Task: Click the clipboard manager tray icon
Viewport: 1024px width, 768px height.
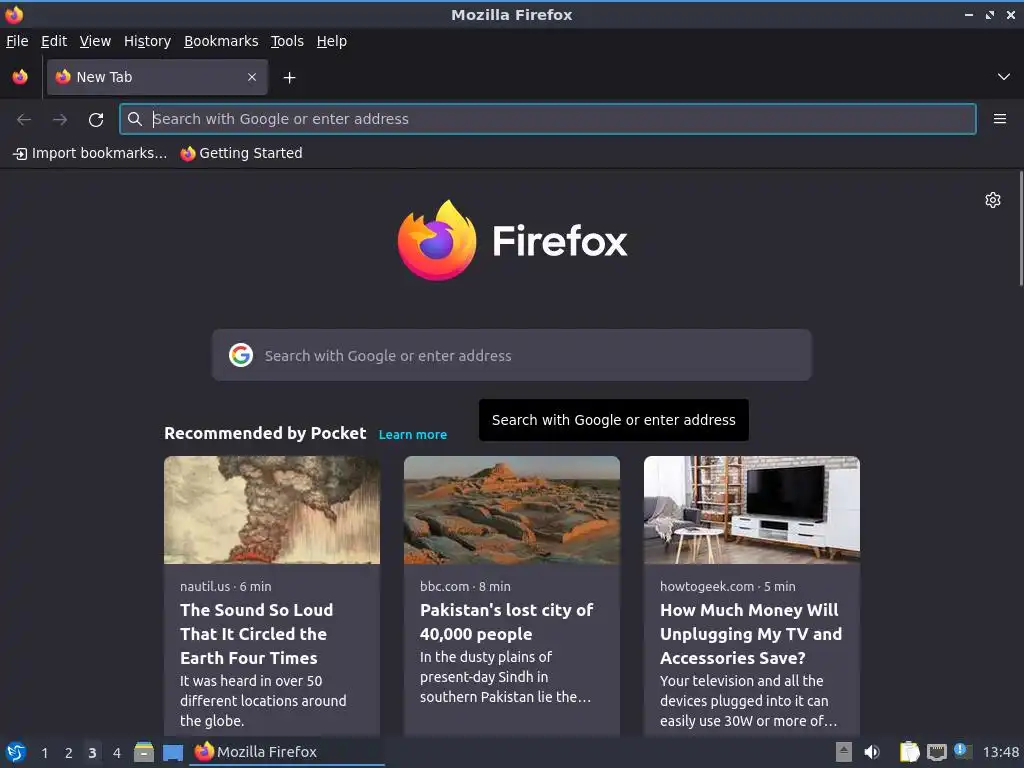Action: 909,752
